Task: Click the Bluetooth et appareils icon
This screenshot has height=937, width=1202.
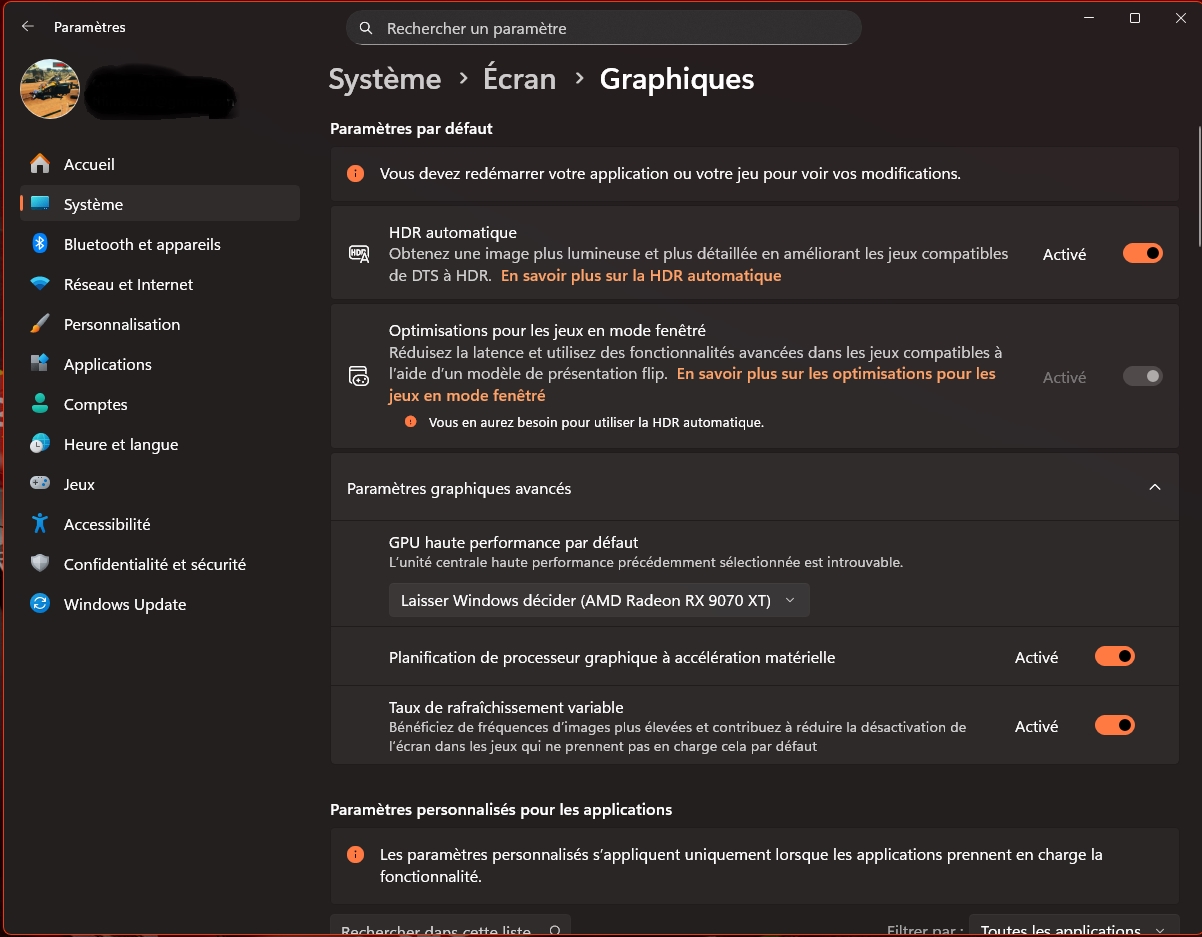Action: [40, 244]
